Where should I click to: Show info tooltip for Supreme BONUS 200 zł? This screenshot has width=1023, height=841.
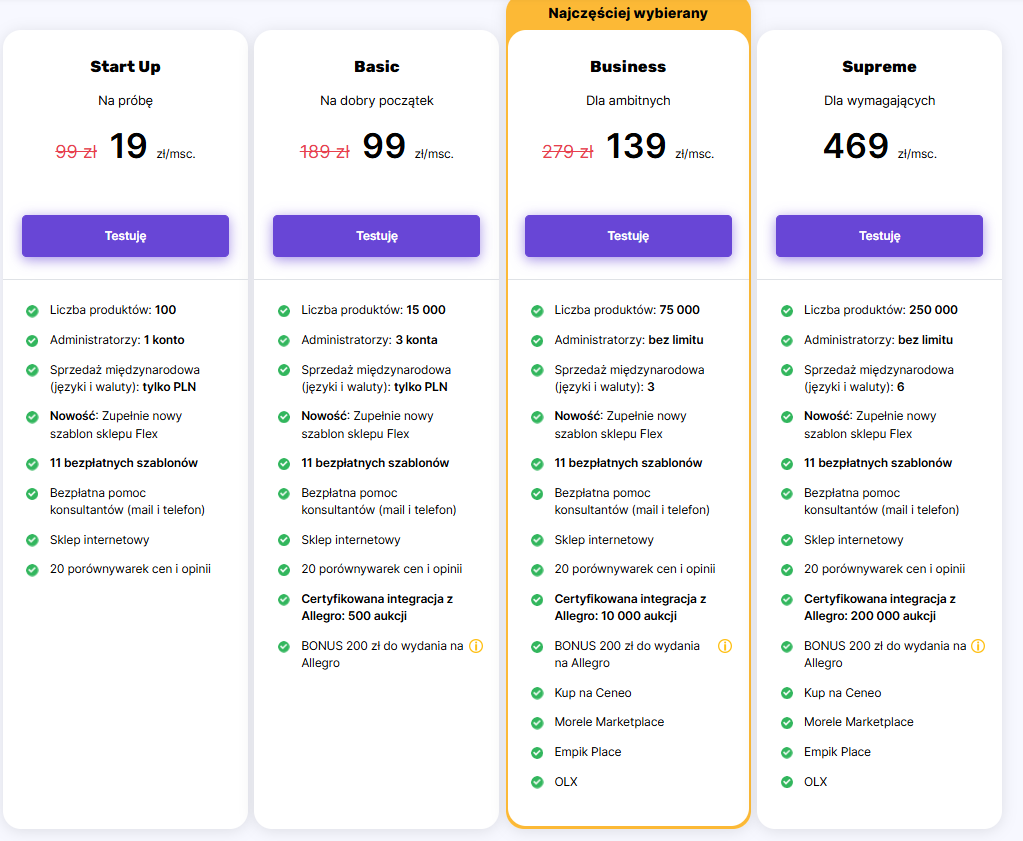(978, 646)
